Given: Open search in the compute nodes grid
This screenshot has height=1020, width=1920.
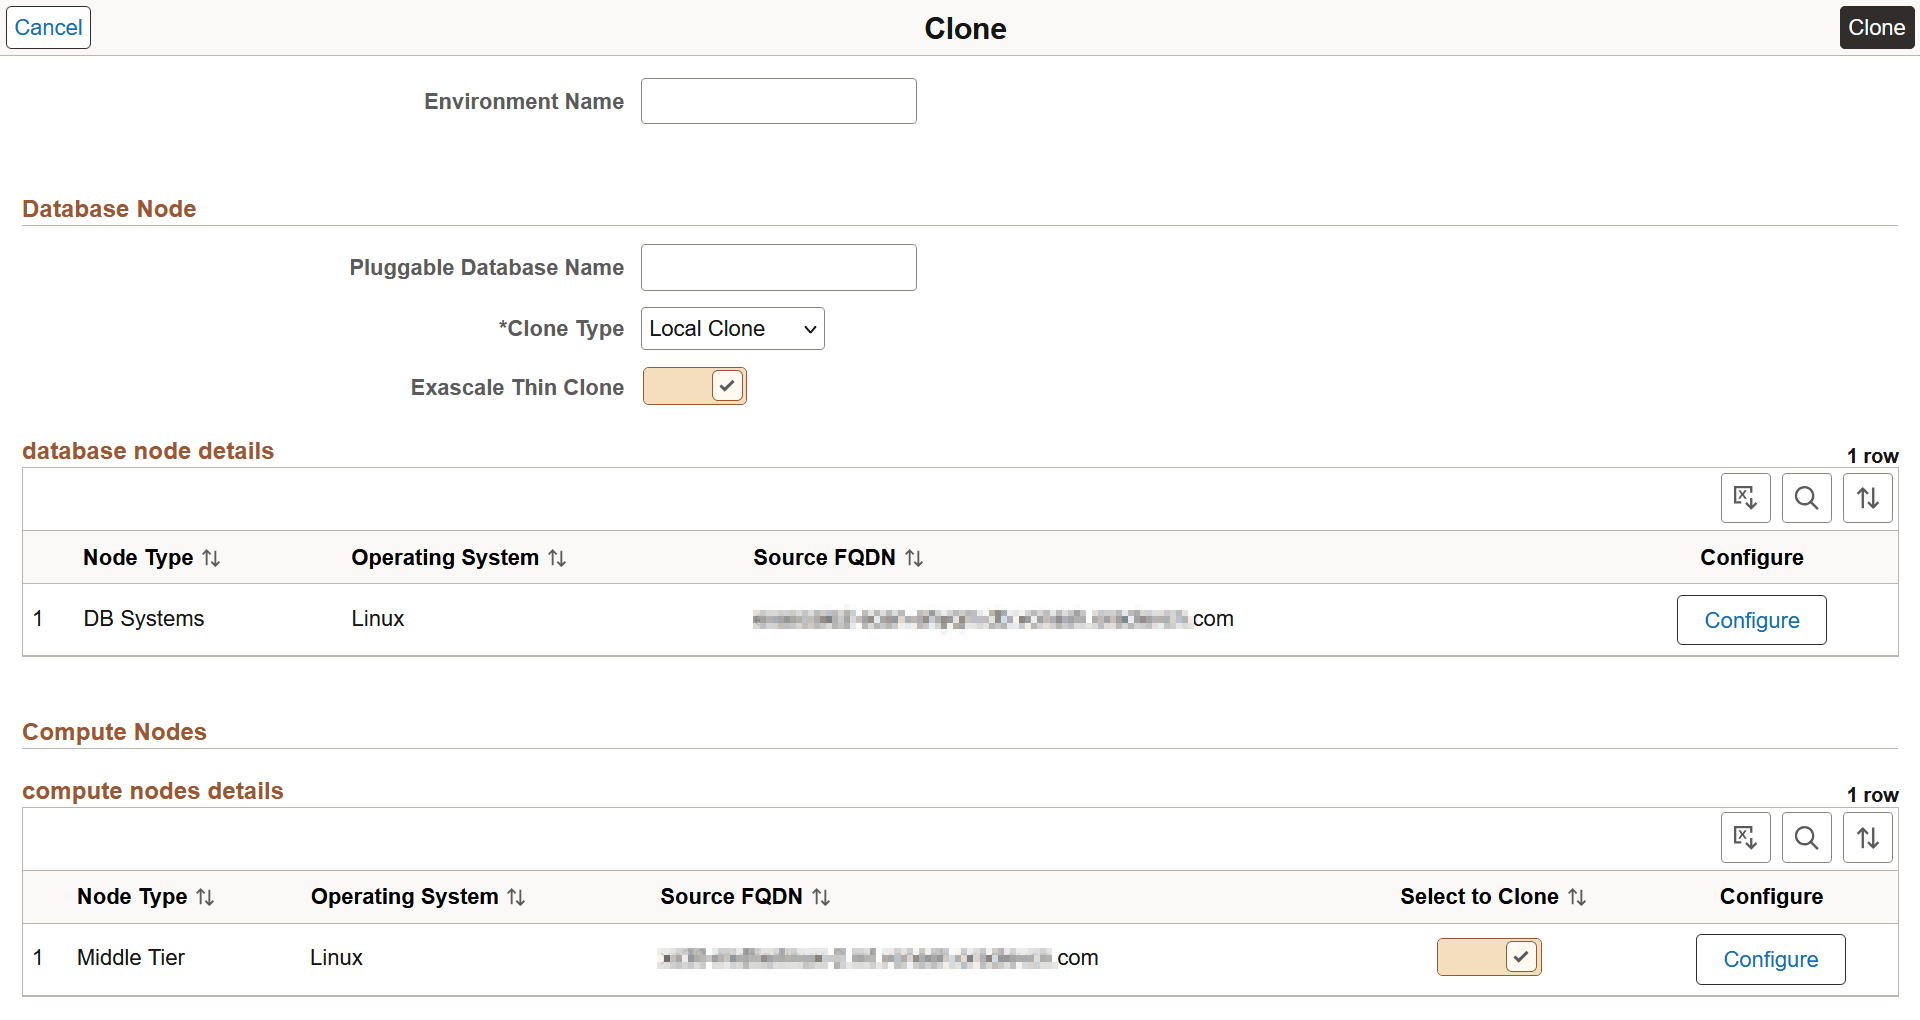Looking at the screenshot, I should 1806,837.
